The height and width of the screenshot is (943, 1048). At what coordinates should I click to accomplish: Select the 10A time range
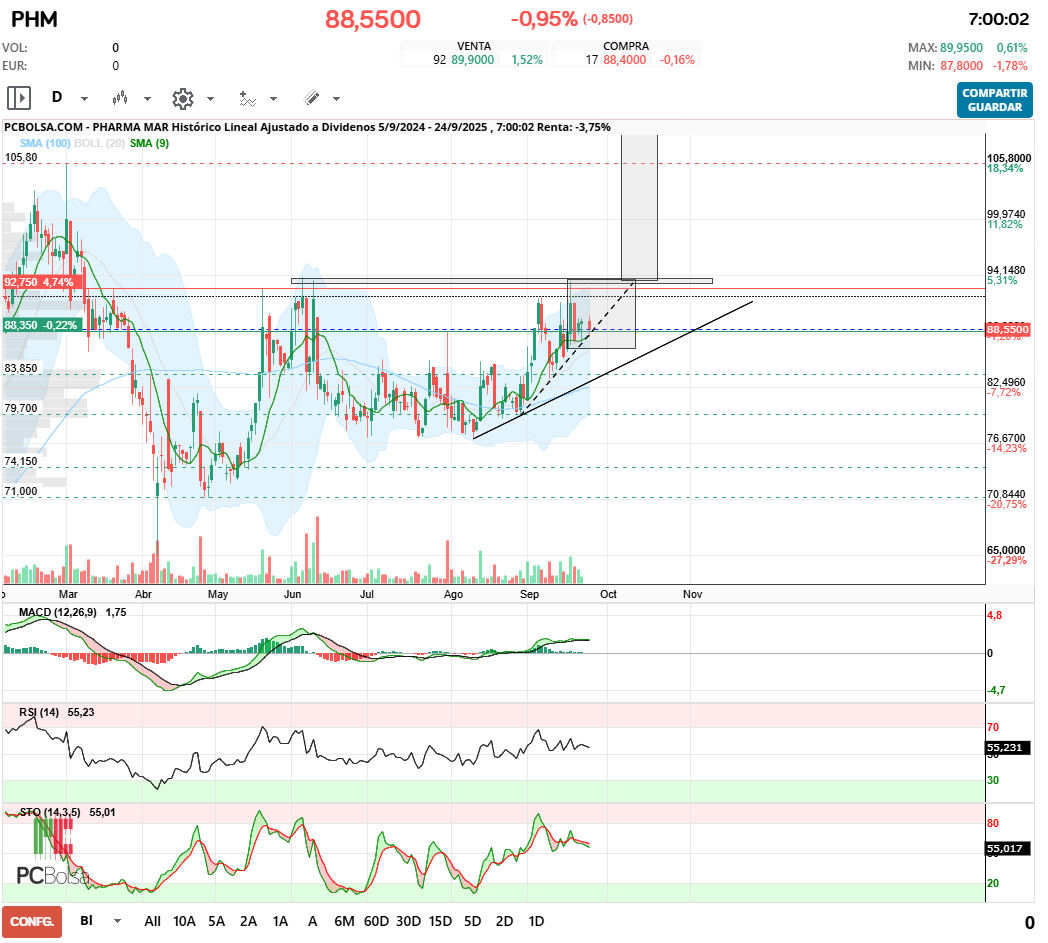coord(184,921)
